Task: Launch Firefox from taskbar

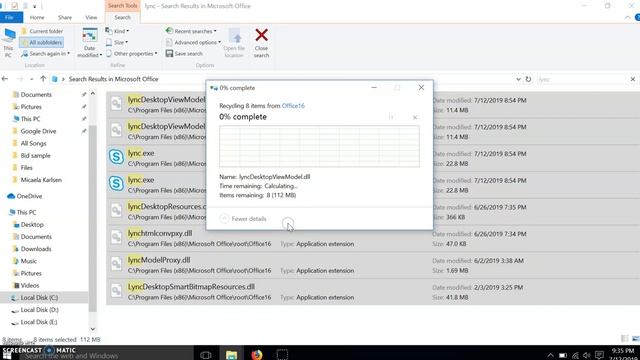Action: click(x=257, y=354)
